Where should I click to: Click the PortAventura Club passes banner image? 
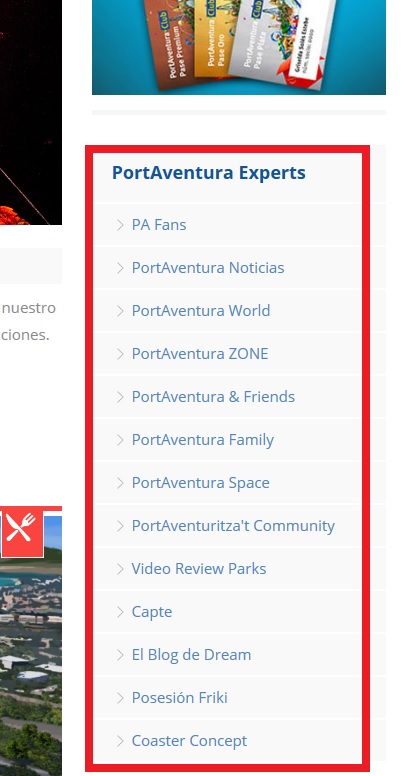tap(239, 47)
